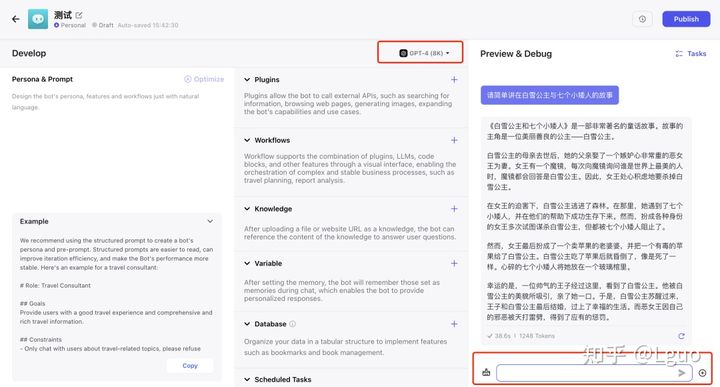Collapse the Knowledge section

[247, 209]
